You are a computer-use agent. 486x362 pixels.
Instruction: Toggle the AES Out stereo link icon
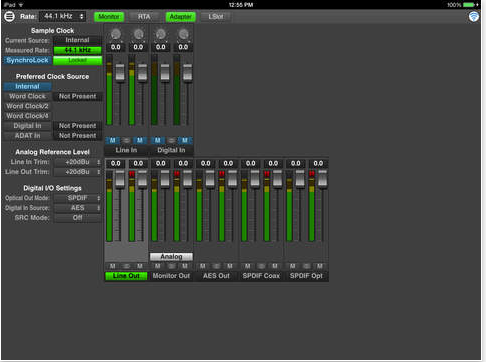click(216, 266)
